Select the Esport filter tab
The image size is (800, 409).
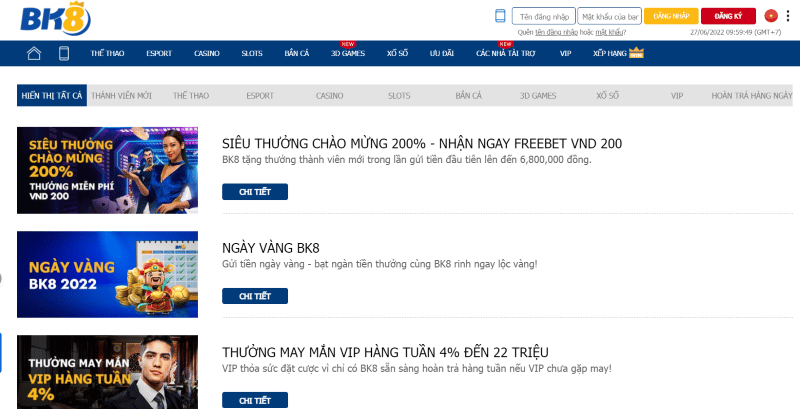click(x=260, y=95)
